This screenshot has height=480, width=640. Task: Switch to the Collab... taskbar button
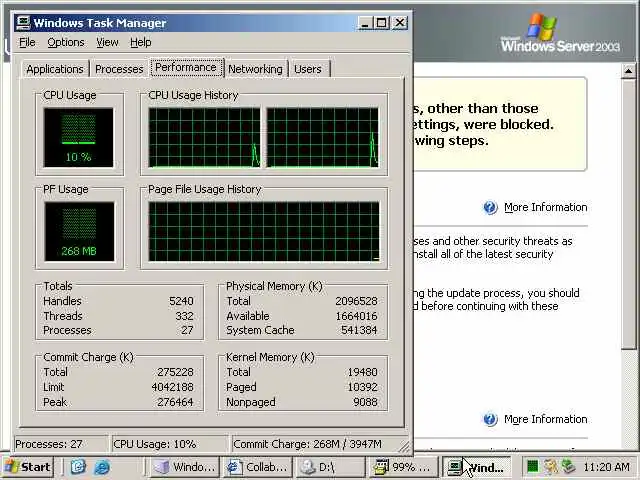click(257, 467)
